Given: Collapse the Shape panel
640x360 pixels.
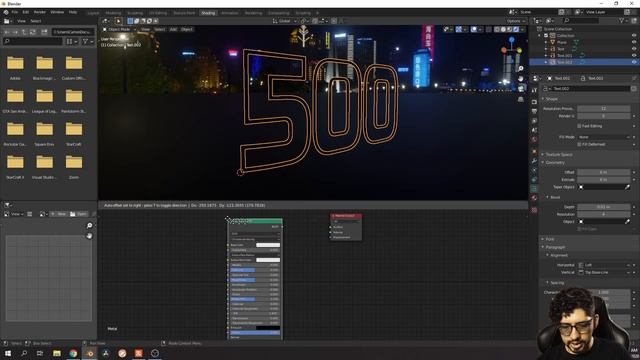Looking at the screenshot, I should coord(551,99).
